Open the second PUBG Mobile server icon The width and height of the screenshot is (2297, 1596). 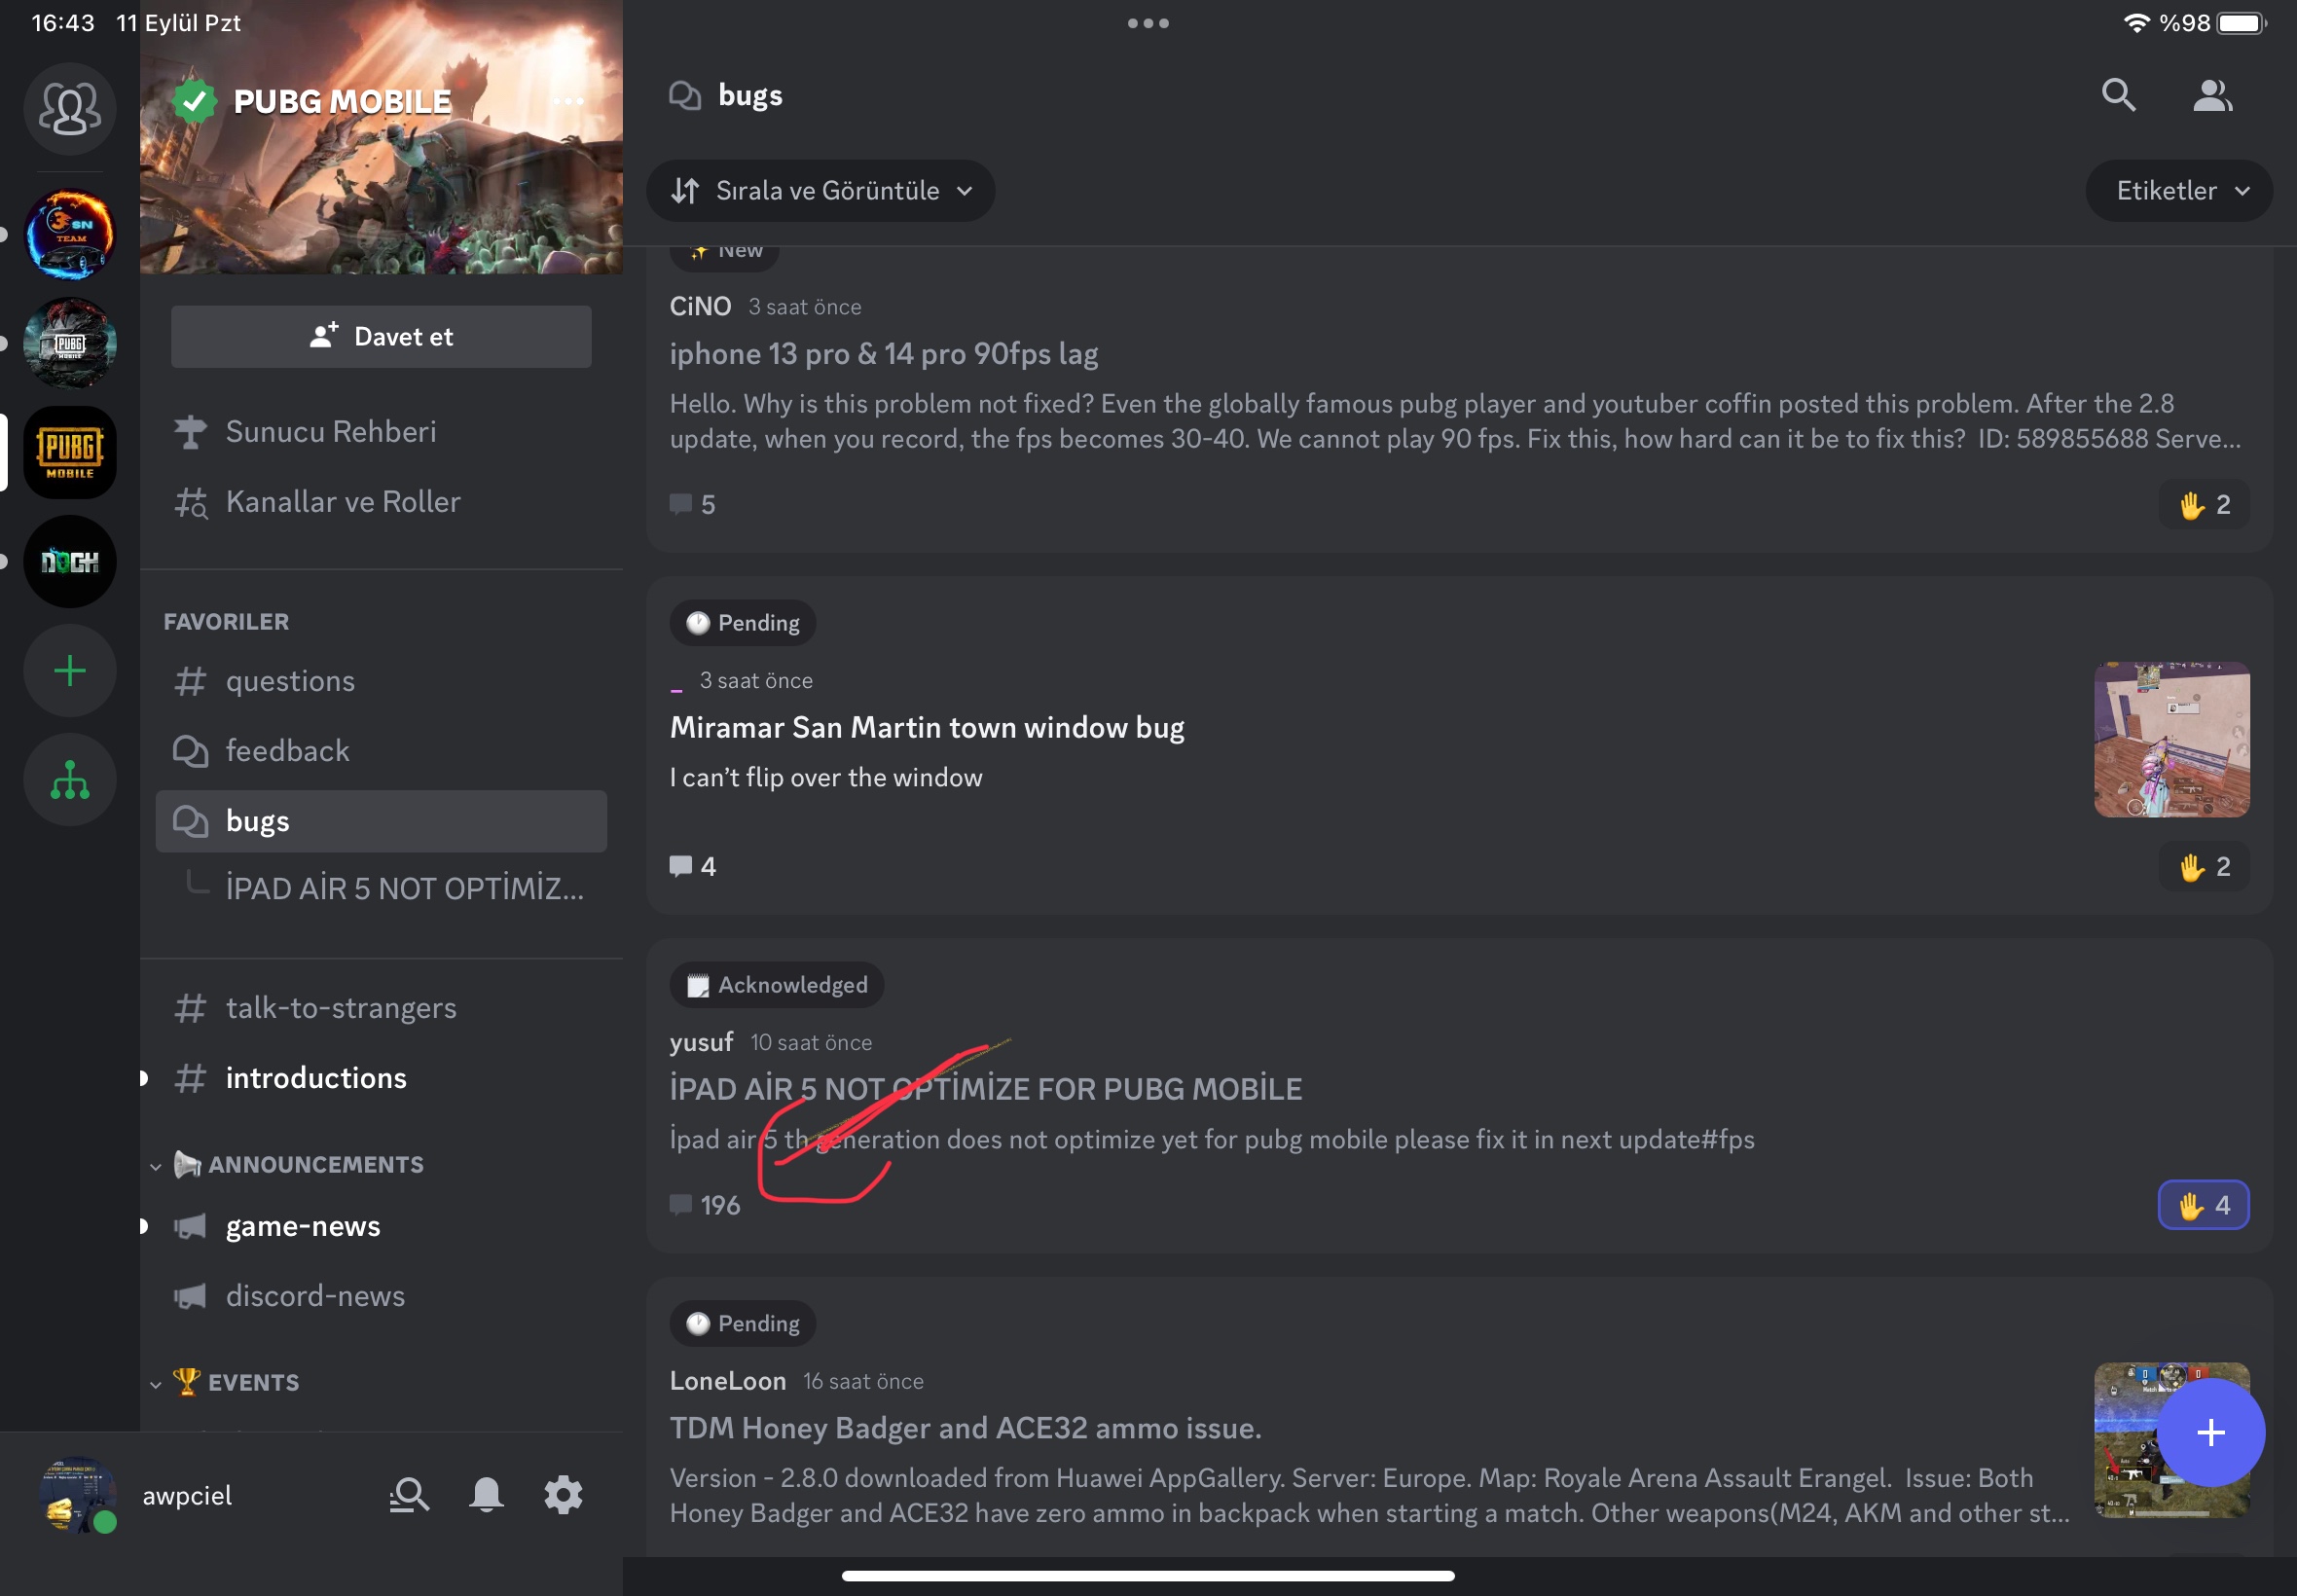pyautogui.click(x=69, y=343)
